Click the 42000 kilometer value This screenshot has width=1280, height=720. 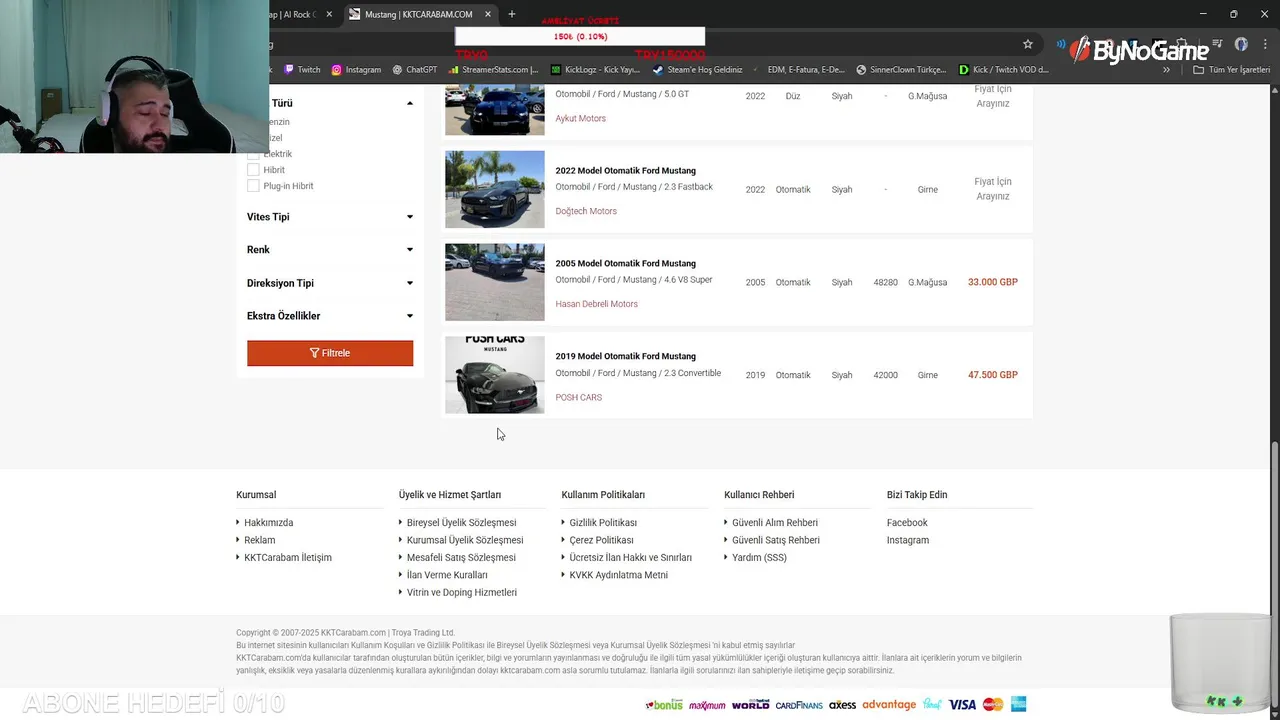coord(885,376)
